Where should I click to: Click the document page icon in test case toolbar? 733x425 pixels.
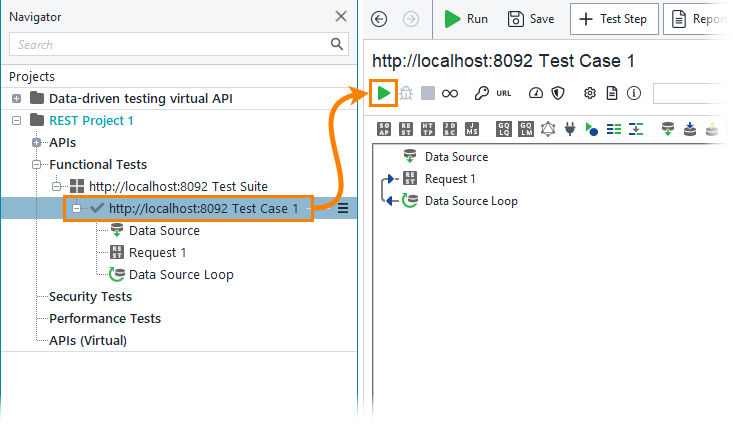[x=612, y=93]
